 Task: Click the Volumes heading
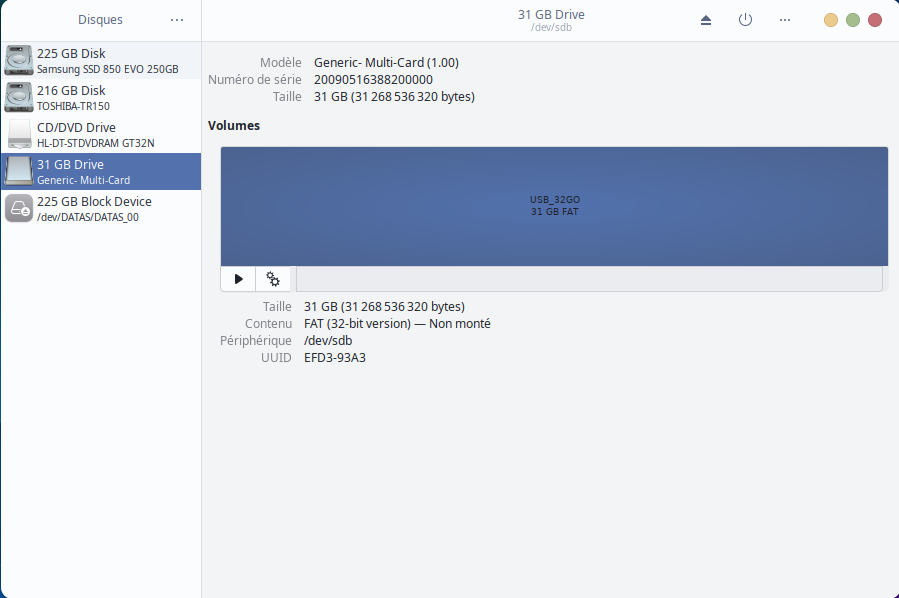click(x=234, y=126)
